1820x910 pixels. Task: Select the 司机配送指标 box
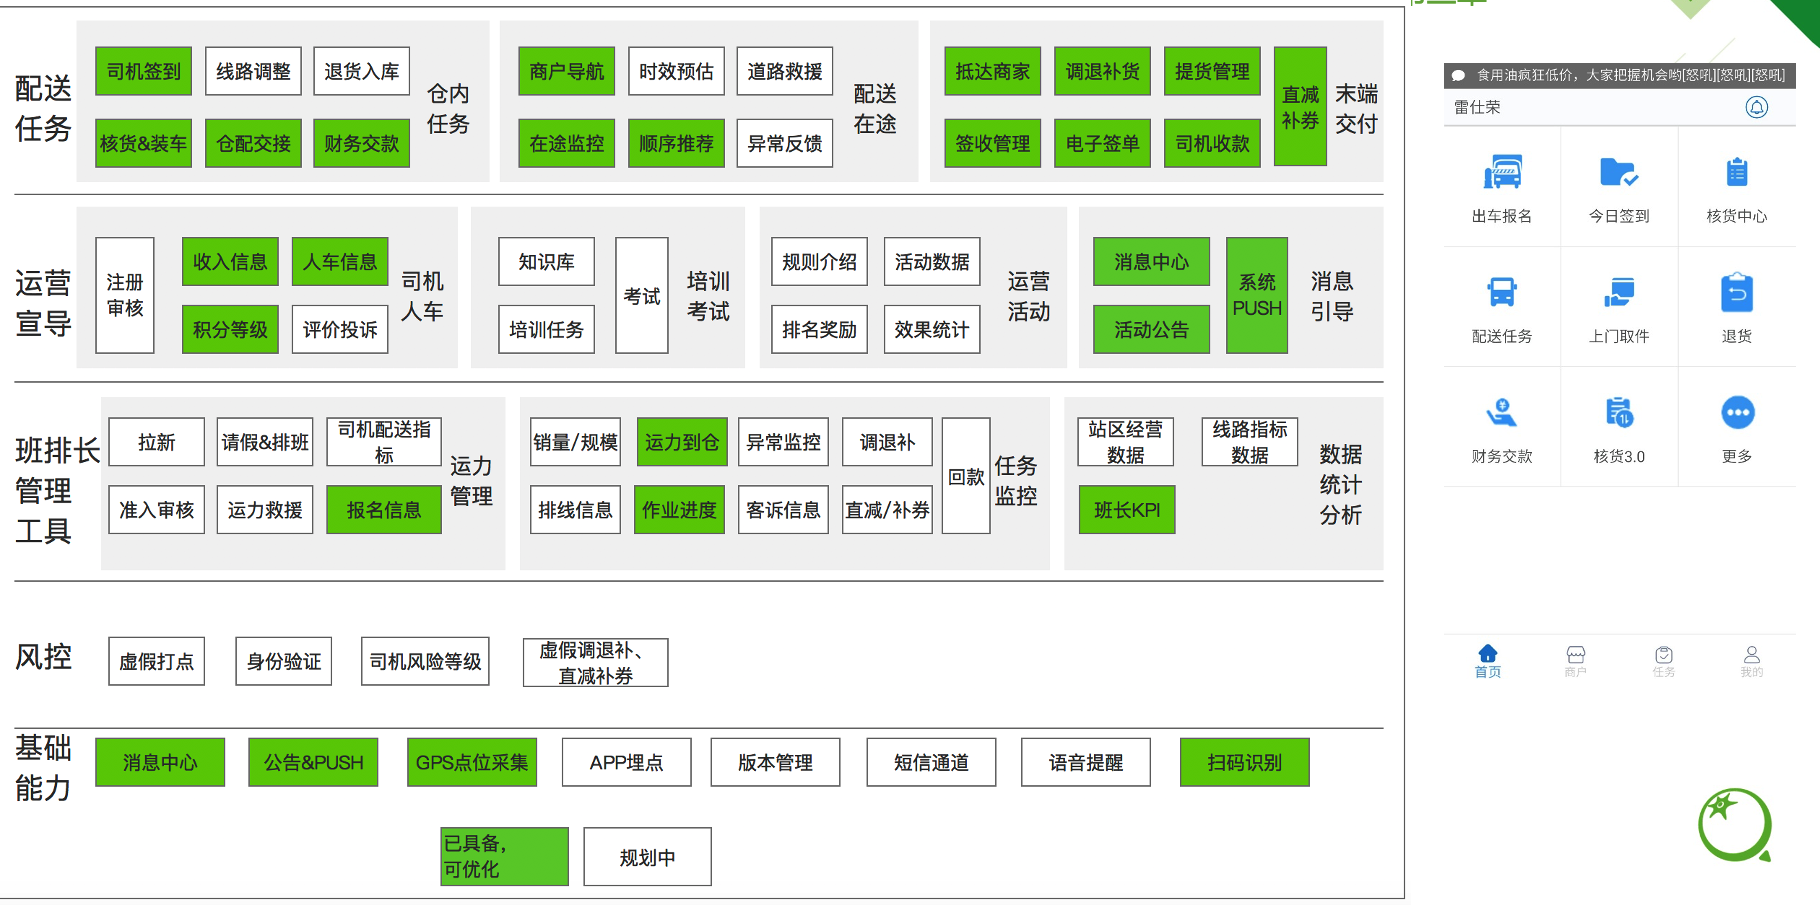384,442
